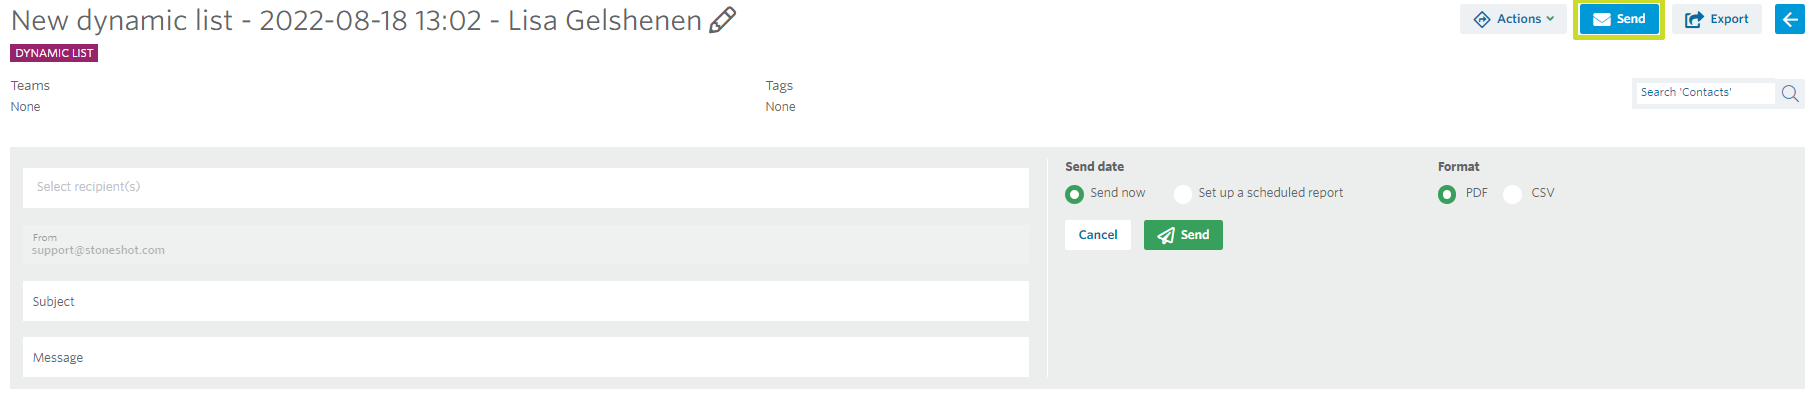Screen dimensions: 1817x402
Task: Click the Export button
Action: [x=1717, y=19]
